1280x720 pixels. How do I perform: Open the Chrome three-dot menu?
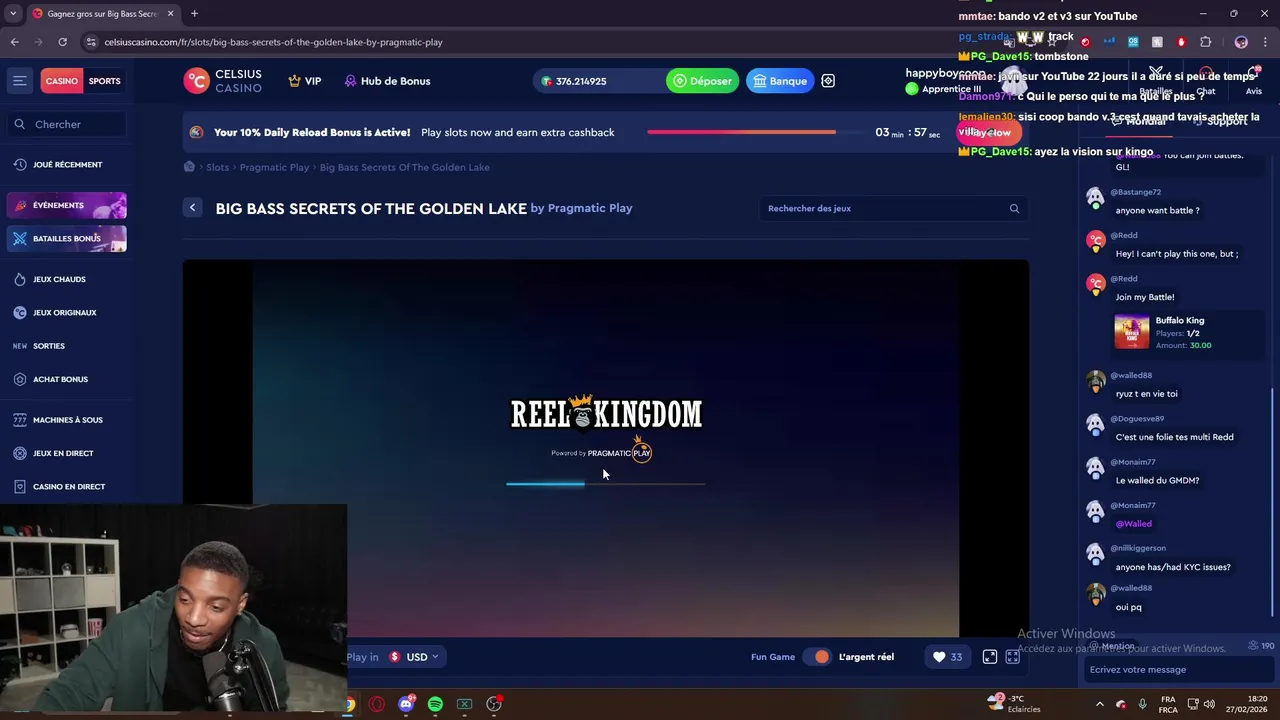[x=1265, y=42]
